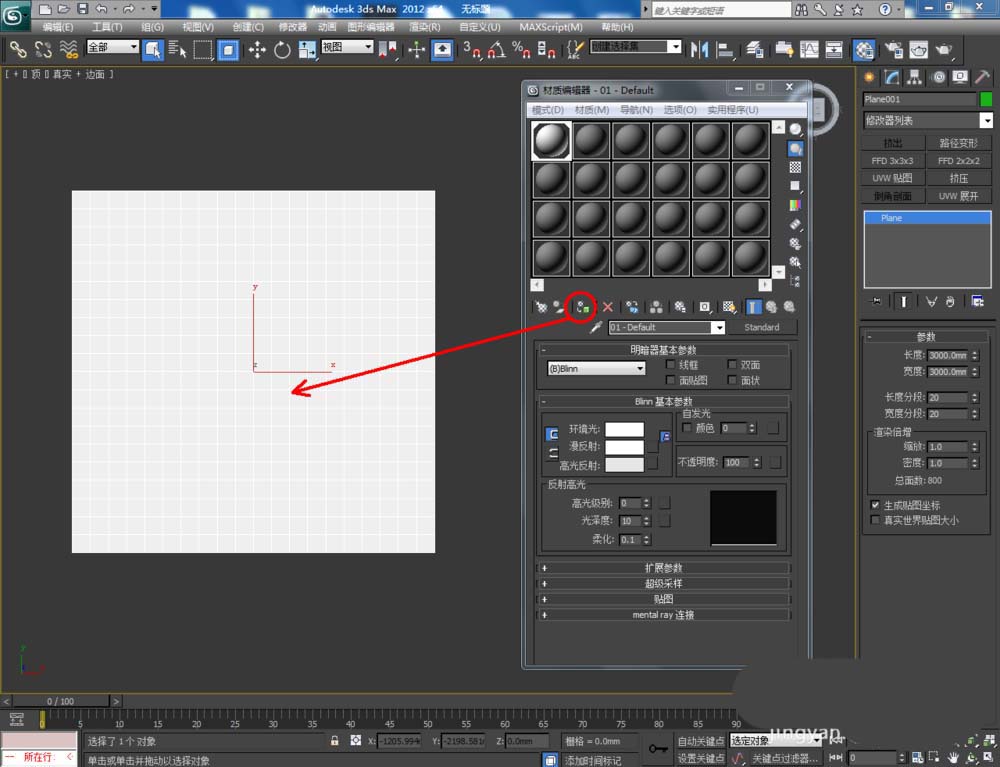Image resolution: width=1000 pixels, height=767 pixels.
Task: Choose the rectangular selection region tool
Action: pyautogui.click(x=202, y=50)
